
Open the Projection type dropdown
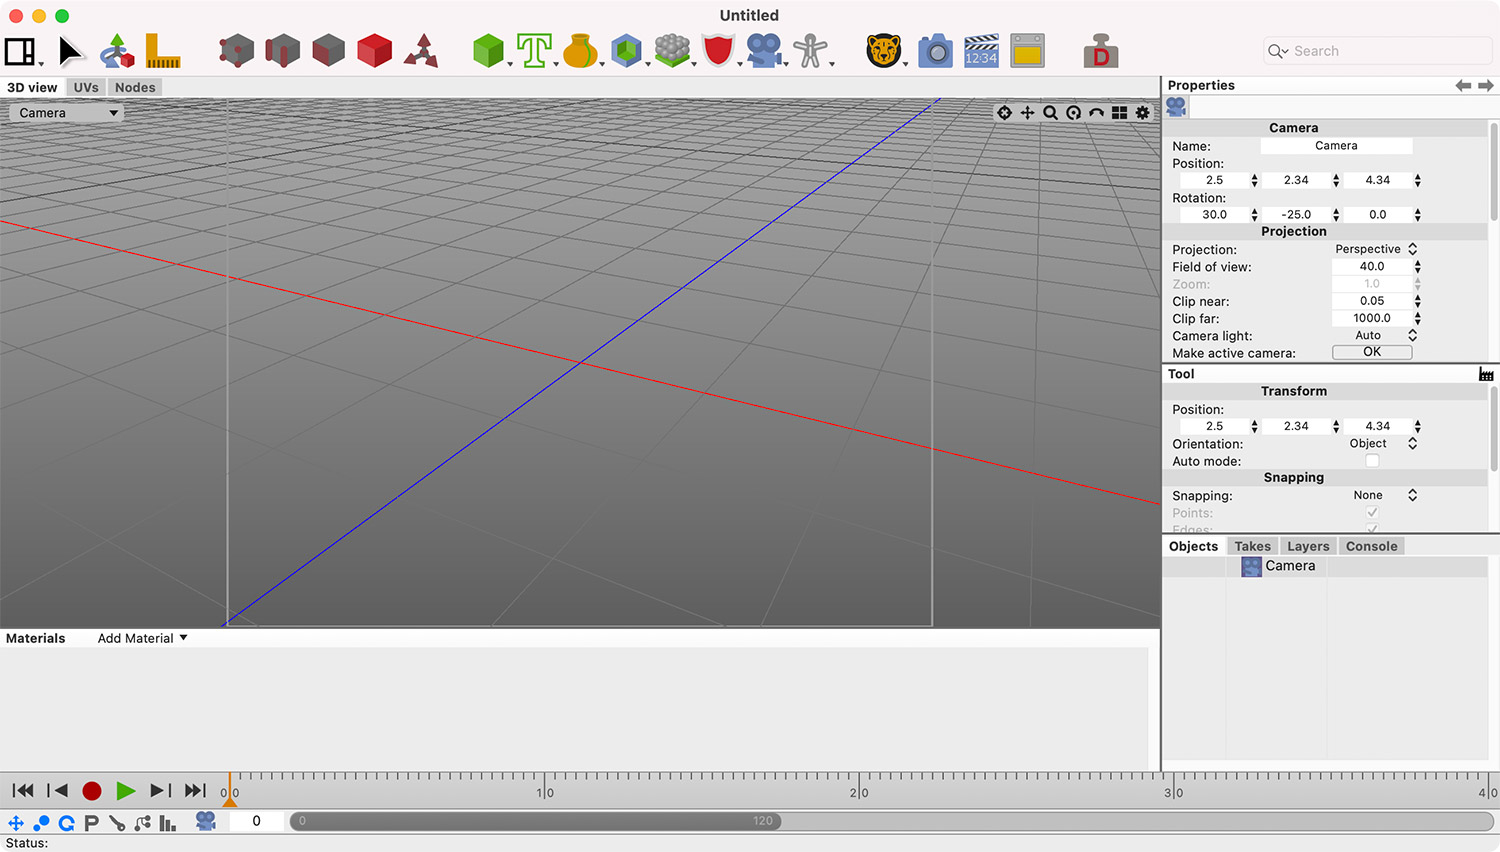(1376, 249)
